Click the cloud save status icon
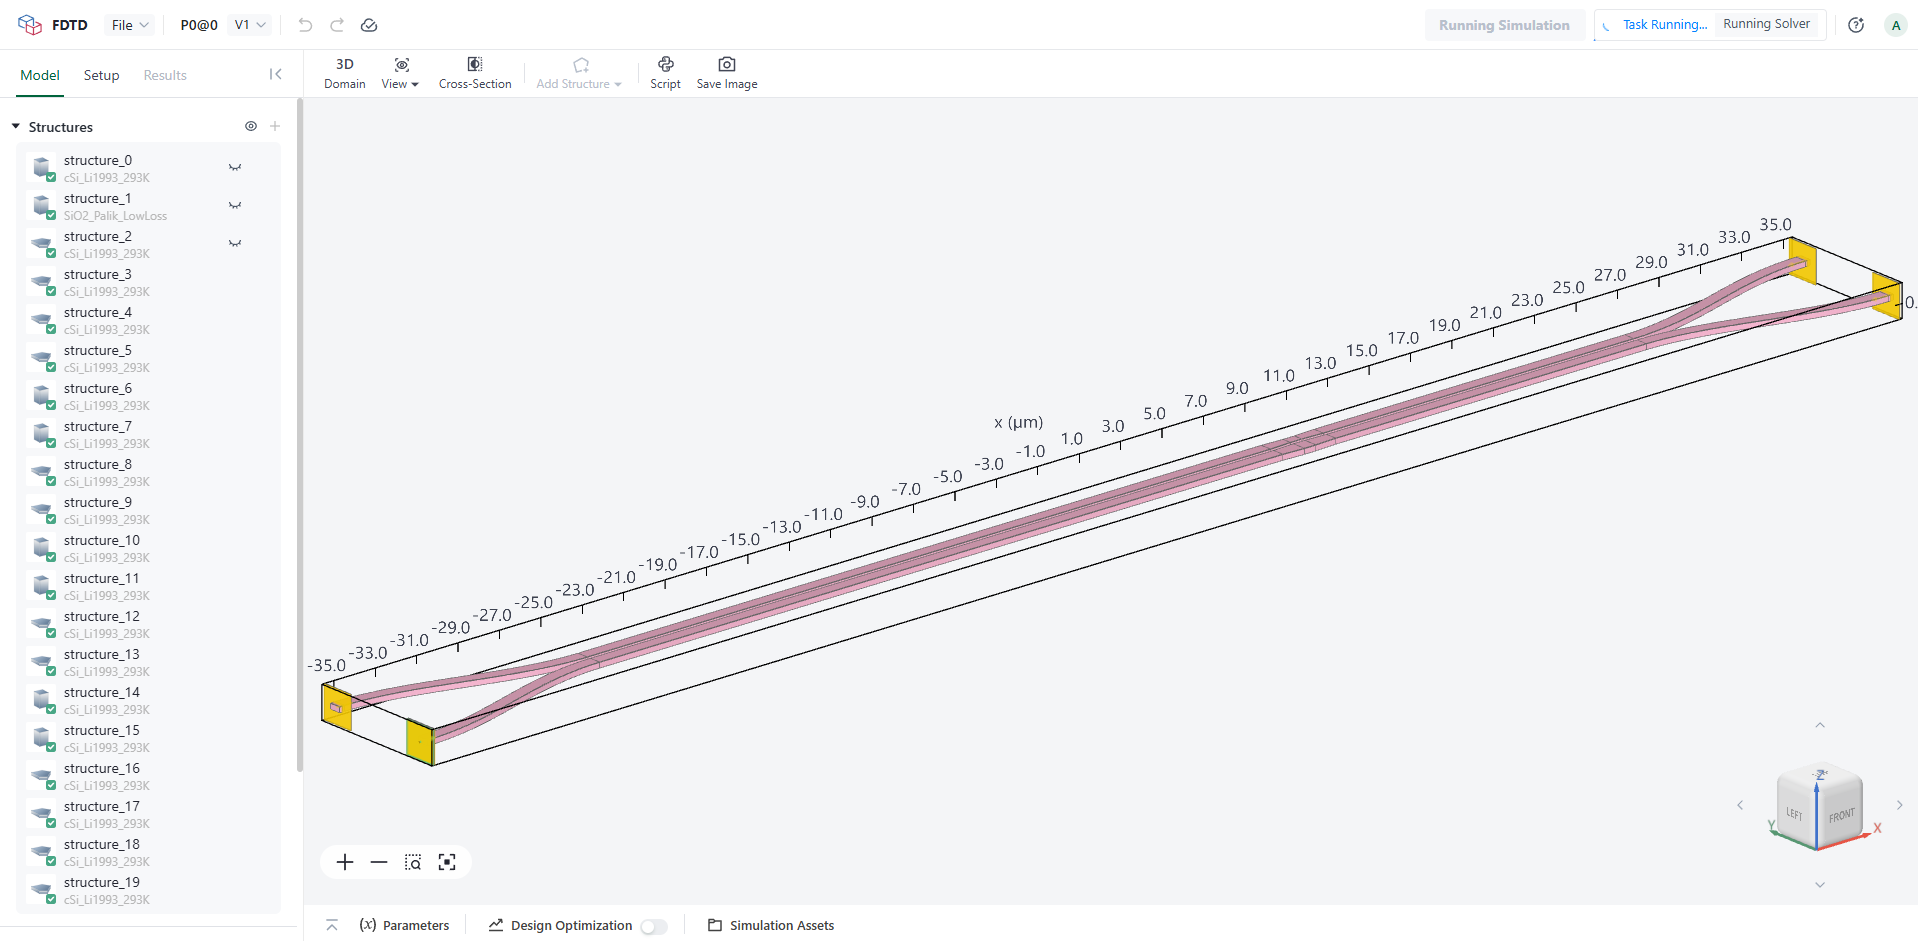The width and height of the screenshot is (1918, 941). [x=369, y=25]
